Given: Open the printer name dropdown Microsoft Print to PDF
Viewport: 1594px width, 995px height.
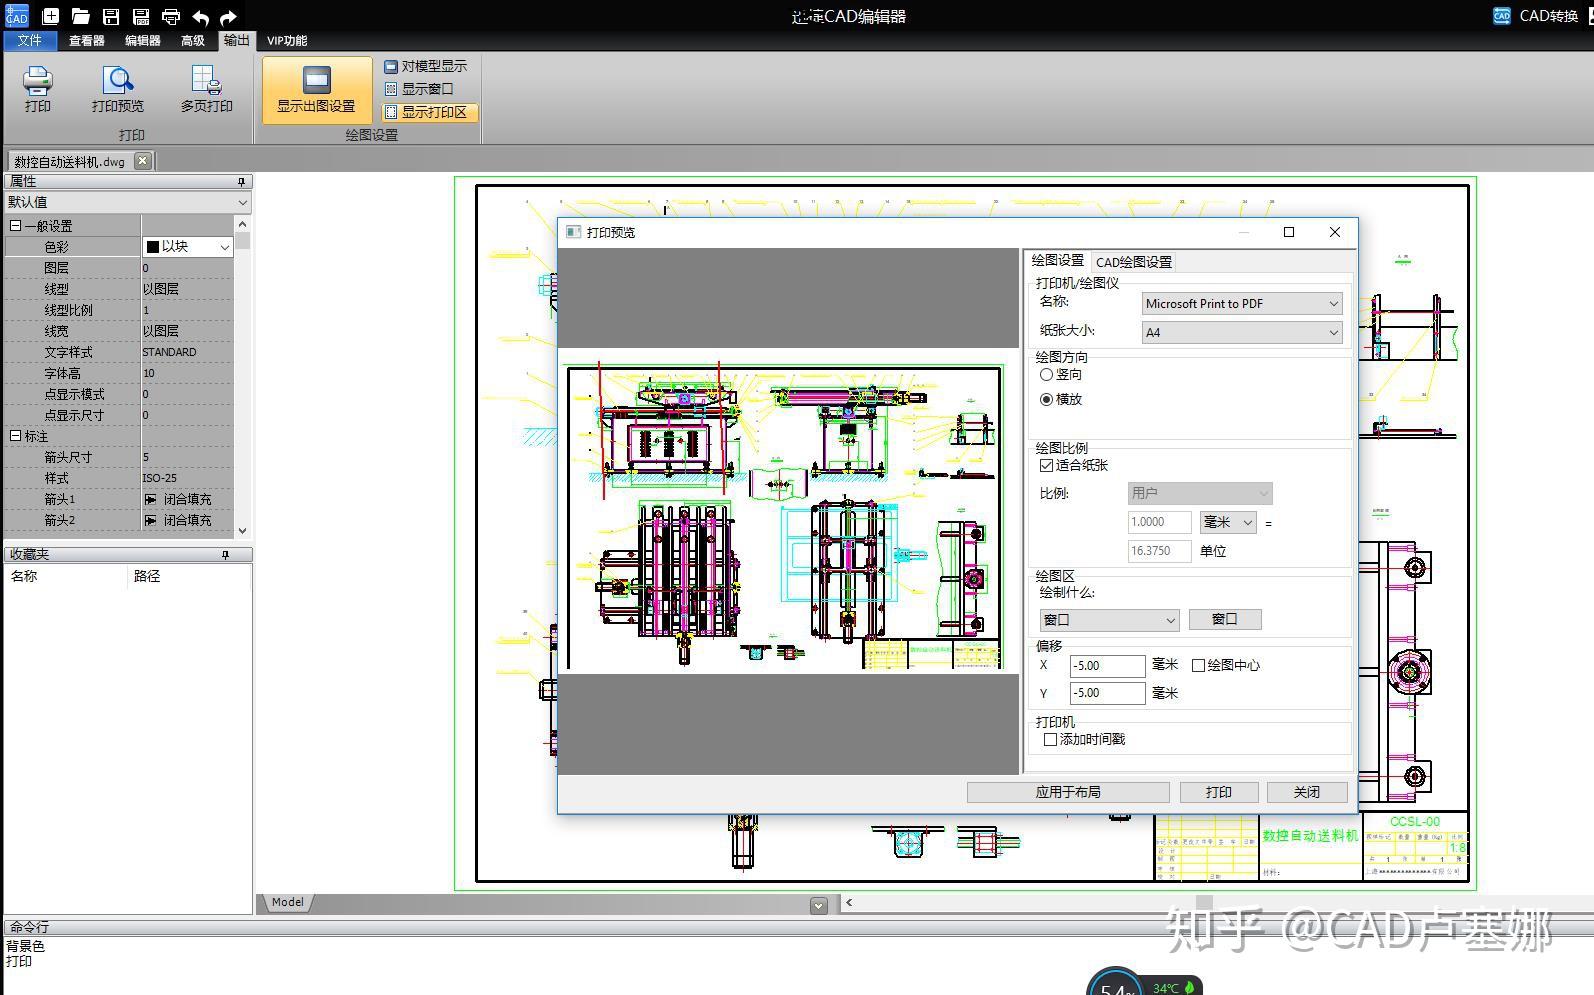Looking at the screenshot, I should click(1241, 304).
